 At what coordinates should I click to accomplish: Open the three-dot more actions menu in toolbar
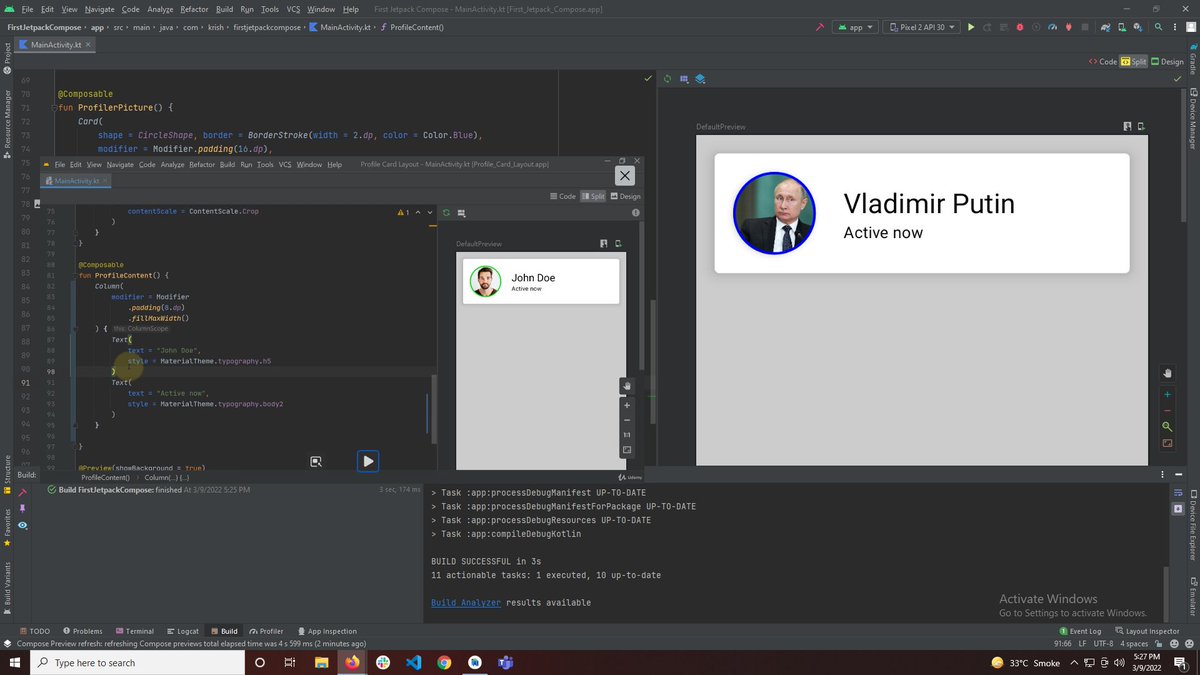point(1175,27)
